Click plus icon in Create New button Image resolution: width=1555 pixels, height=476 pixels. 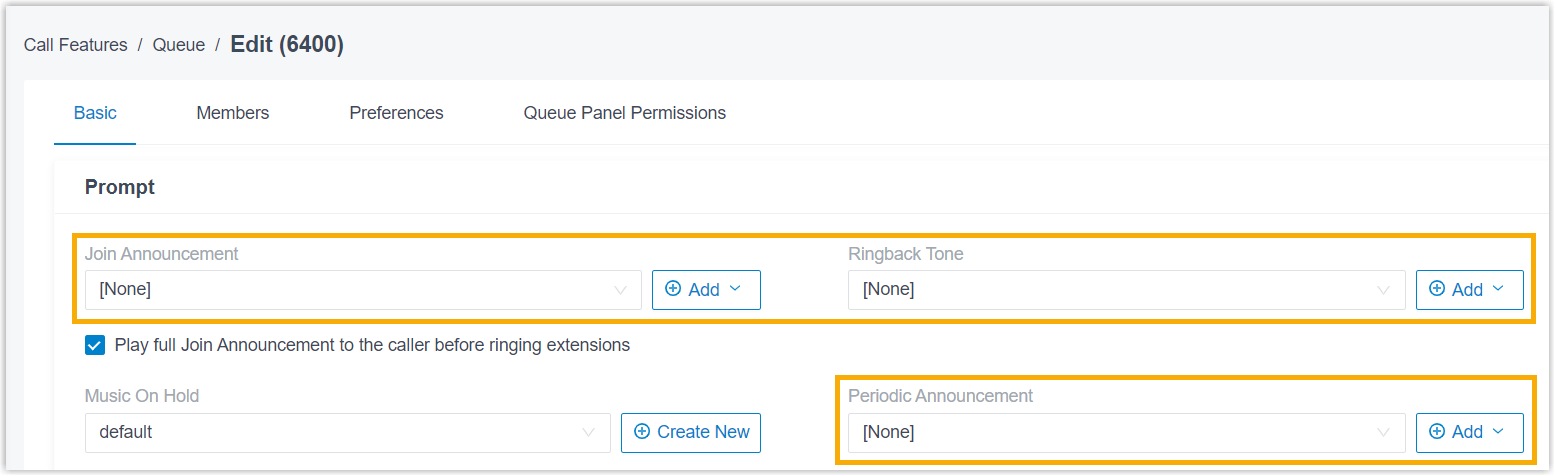[642, 432]
